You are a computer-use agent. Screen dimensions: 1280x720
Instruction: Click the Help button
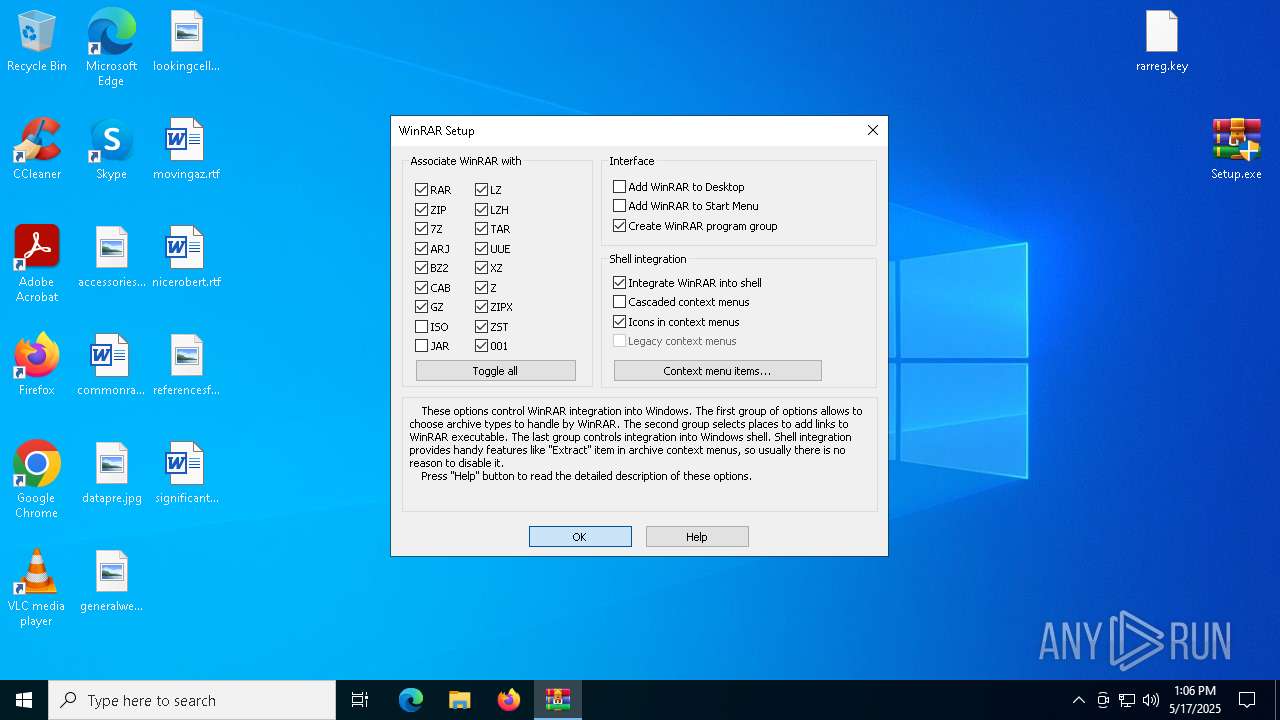point(697,537)
